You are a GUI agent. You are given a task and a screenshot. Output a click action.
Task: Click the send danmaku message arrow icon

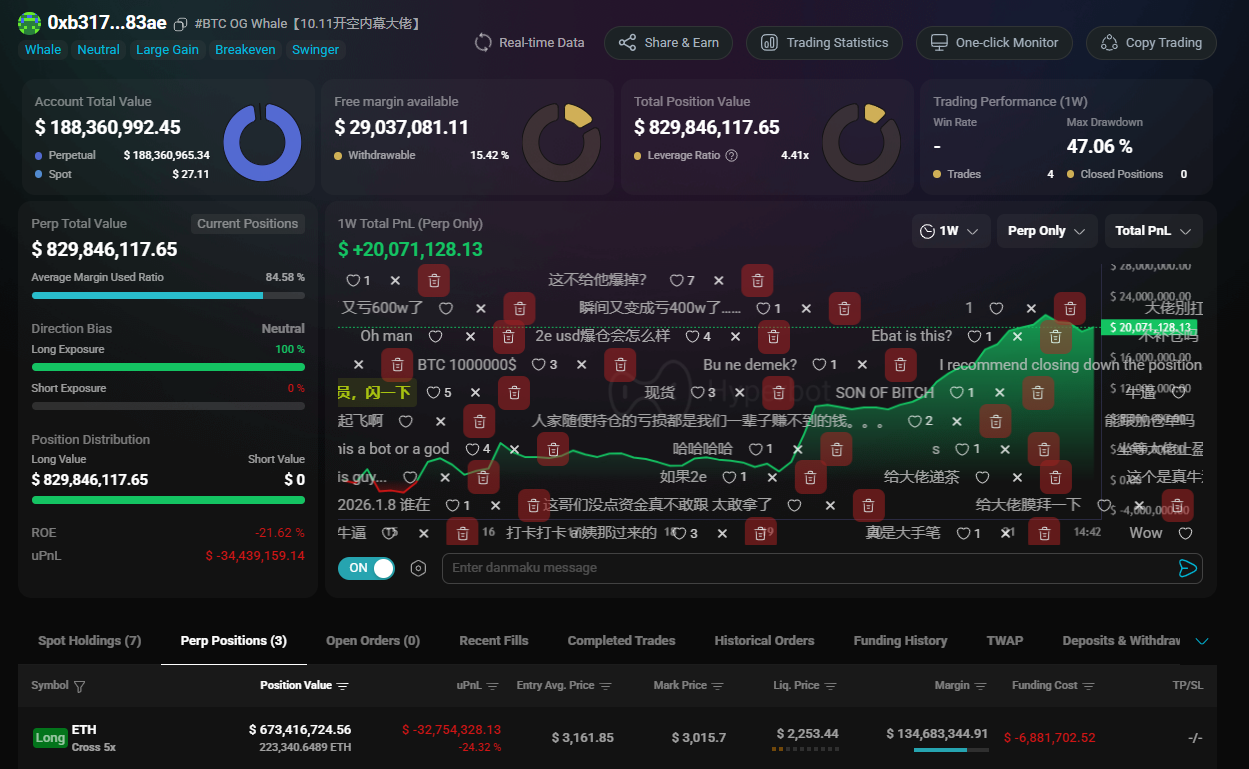click(x=1187, y=568)
